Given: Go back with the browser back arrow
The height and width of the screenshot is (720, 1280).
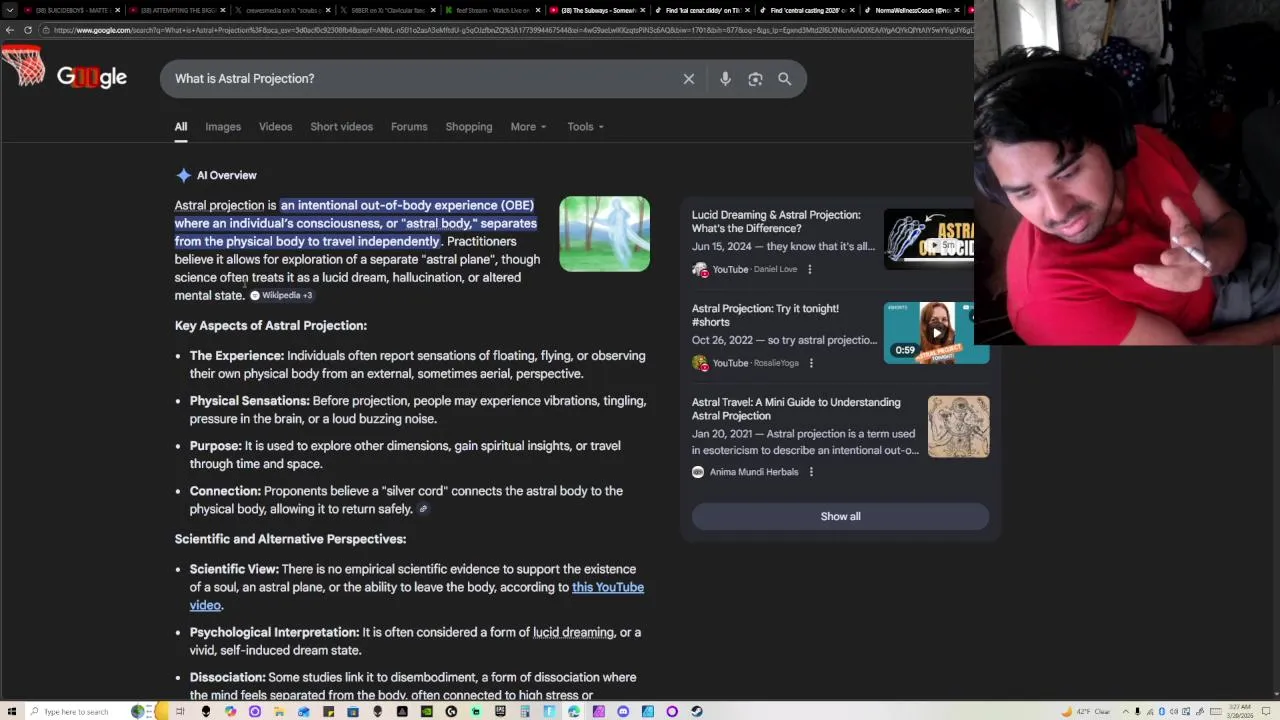Looking at the screenshot, I should (x=10, y=30).
